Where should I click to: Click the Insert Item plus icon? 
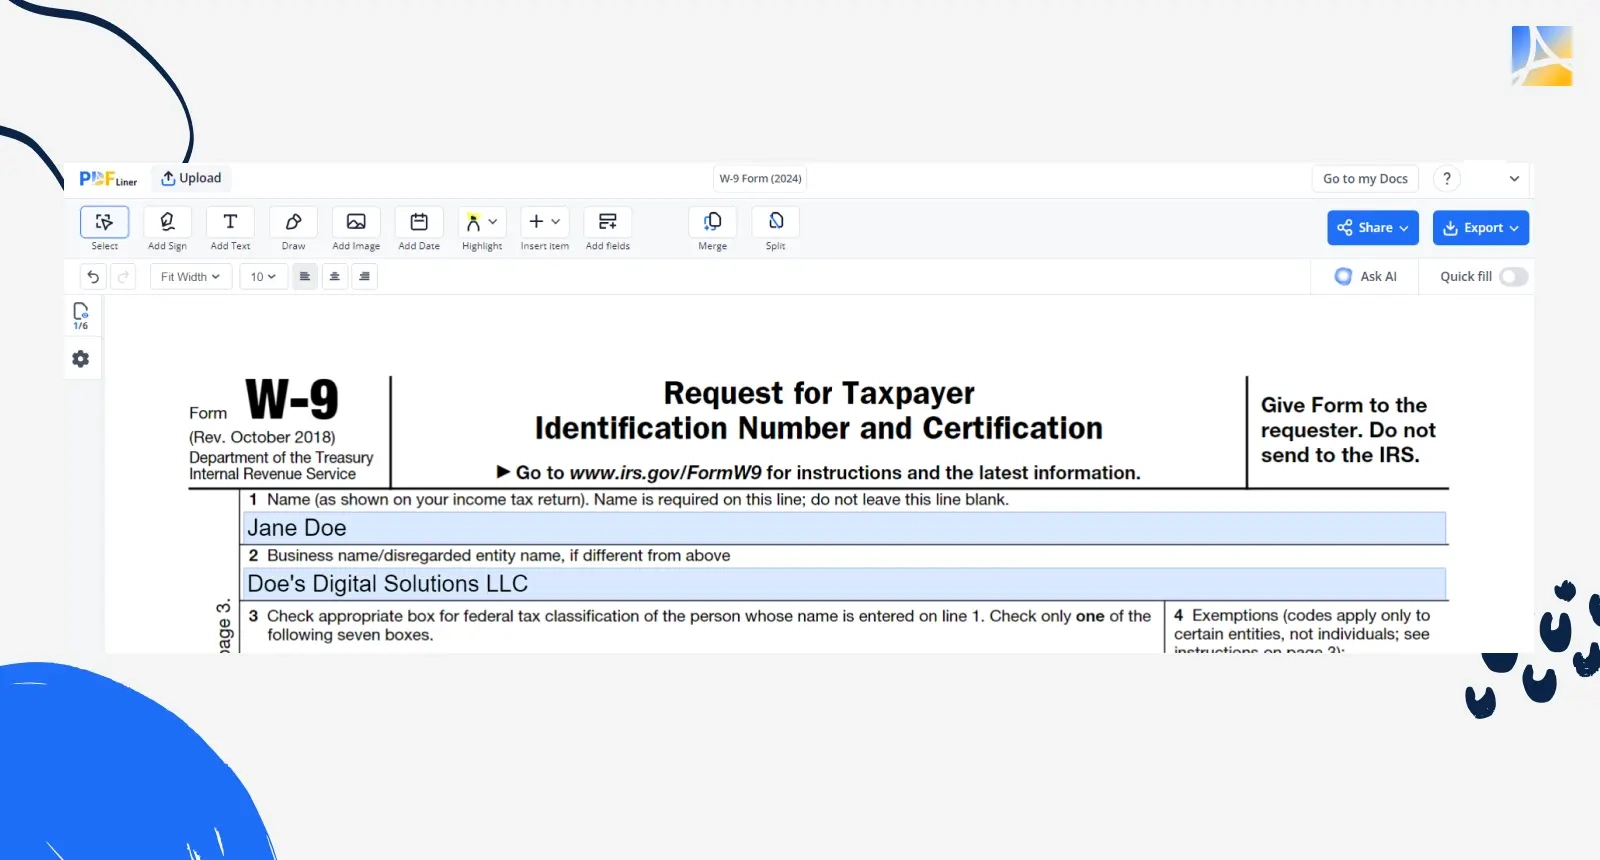pos(536,221)
